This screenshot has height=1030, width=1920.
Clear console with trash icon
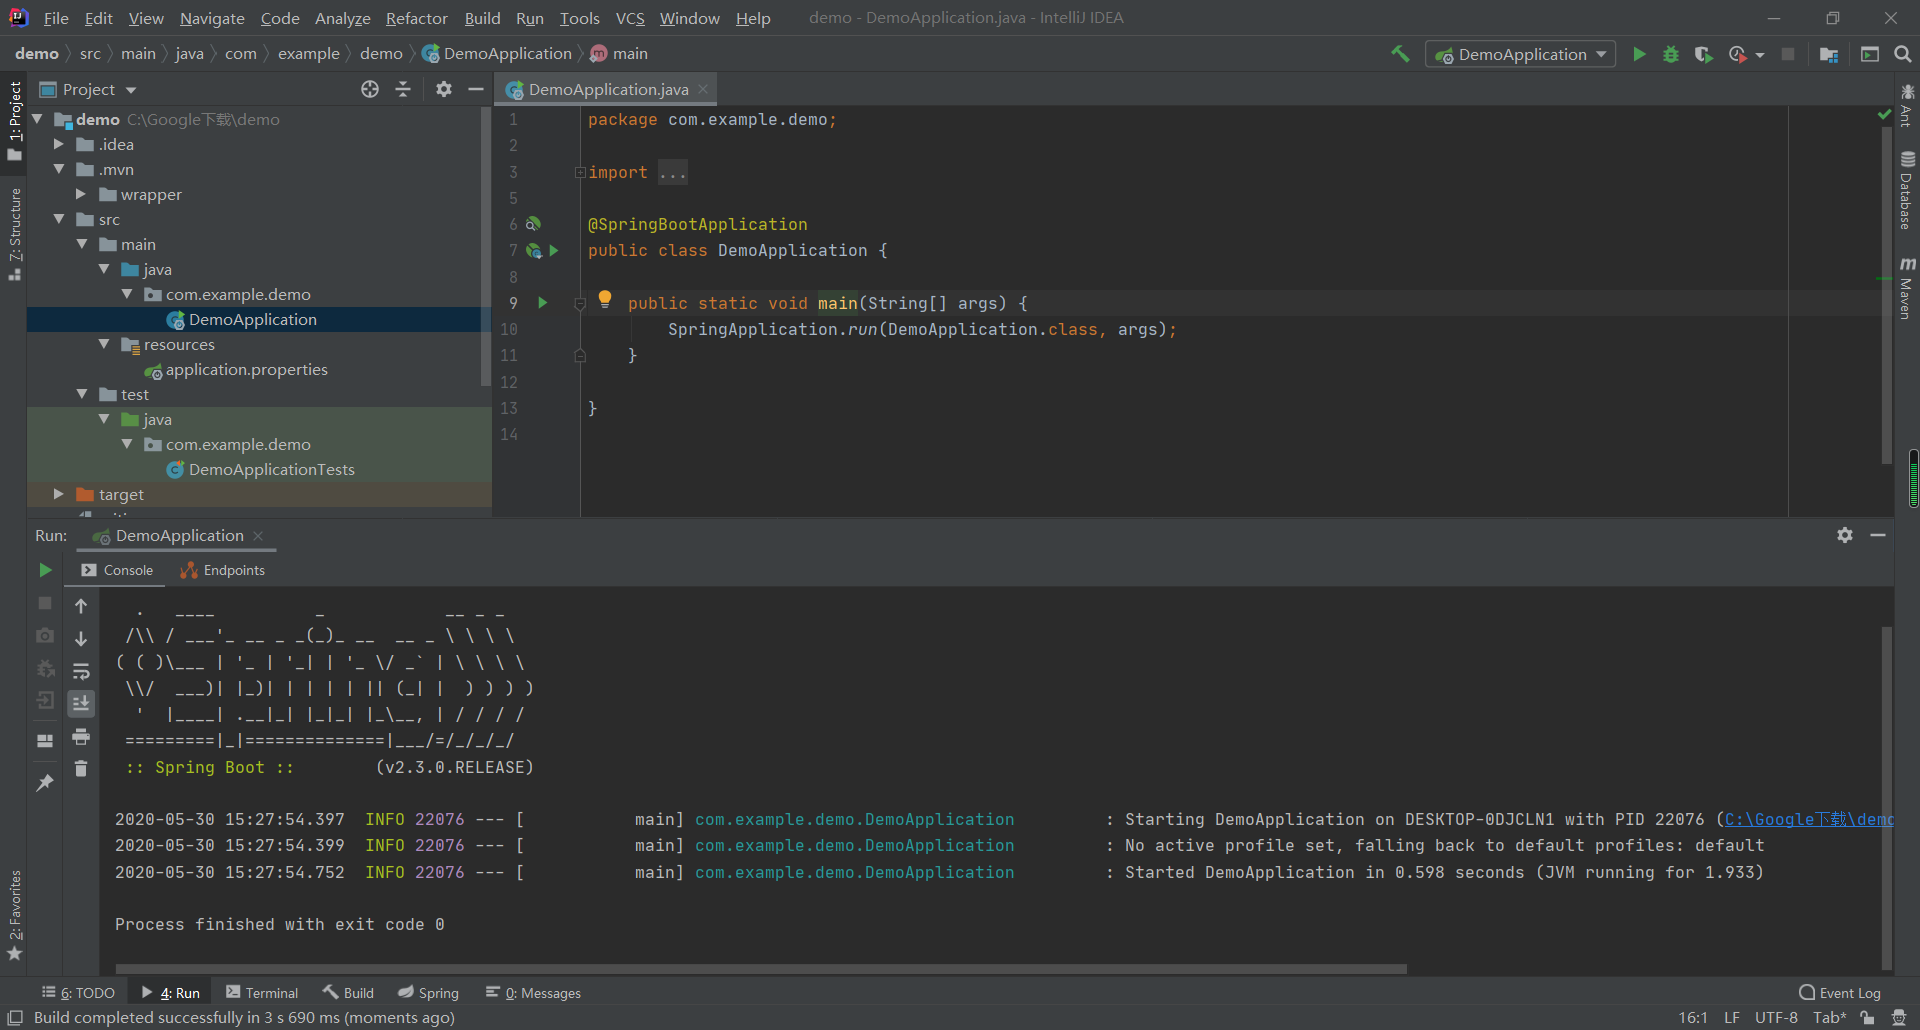(81, 768)
